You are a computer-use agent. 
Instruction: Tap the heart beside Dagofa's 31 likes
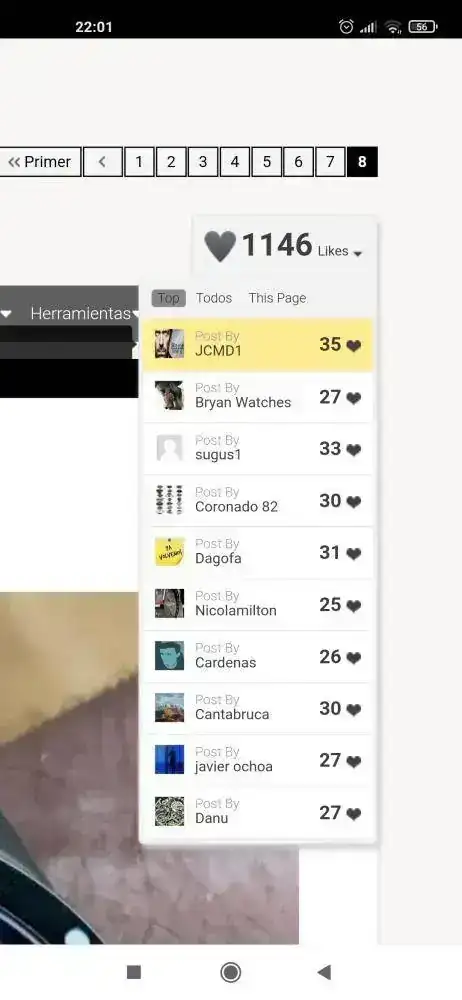354,554
